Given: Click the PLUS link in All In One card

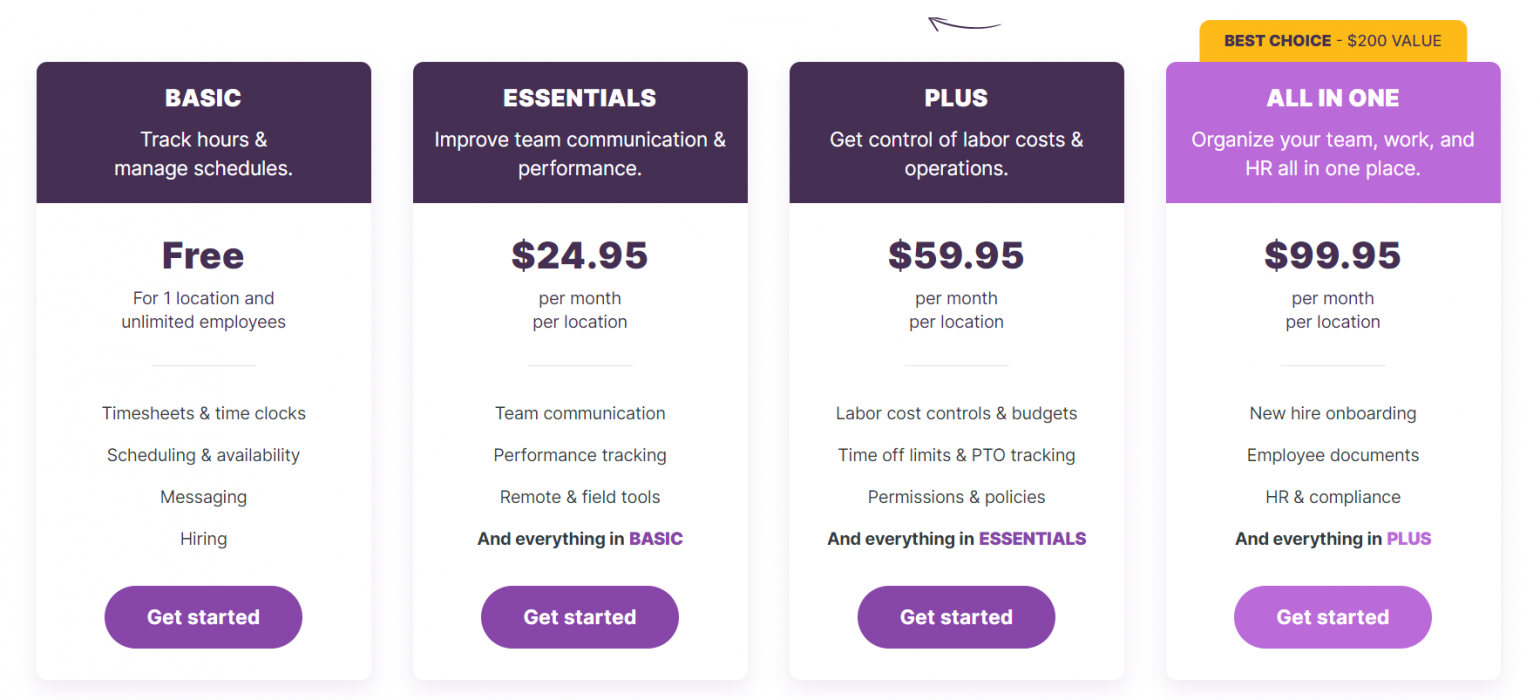Looking at the screenshot, I should pos(1409,539).
